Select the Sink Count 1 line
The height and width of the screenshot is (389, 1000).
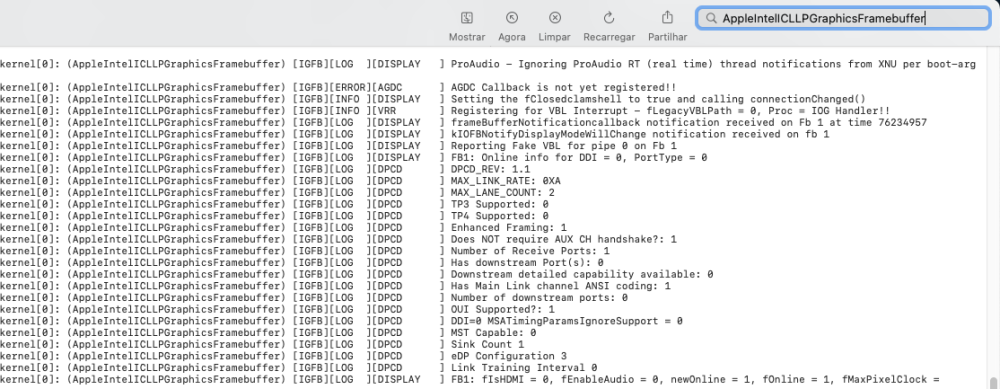pyautogui.click(x=262, y=344)
